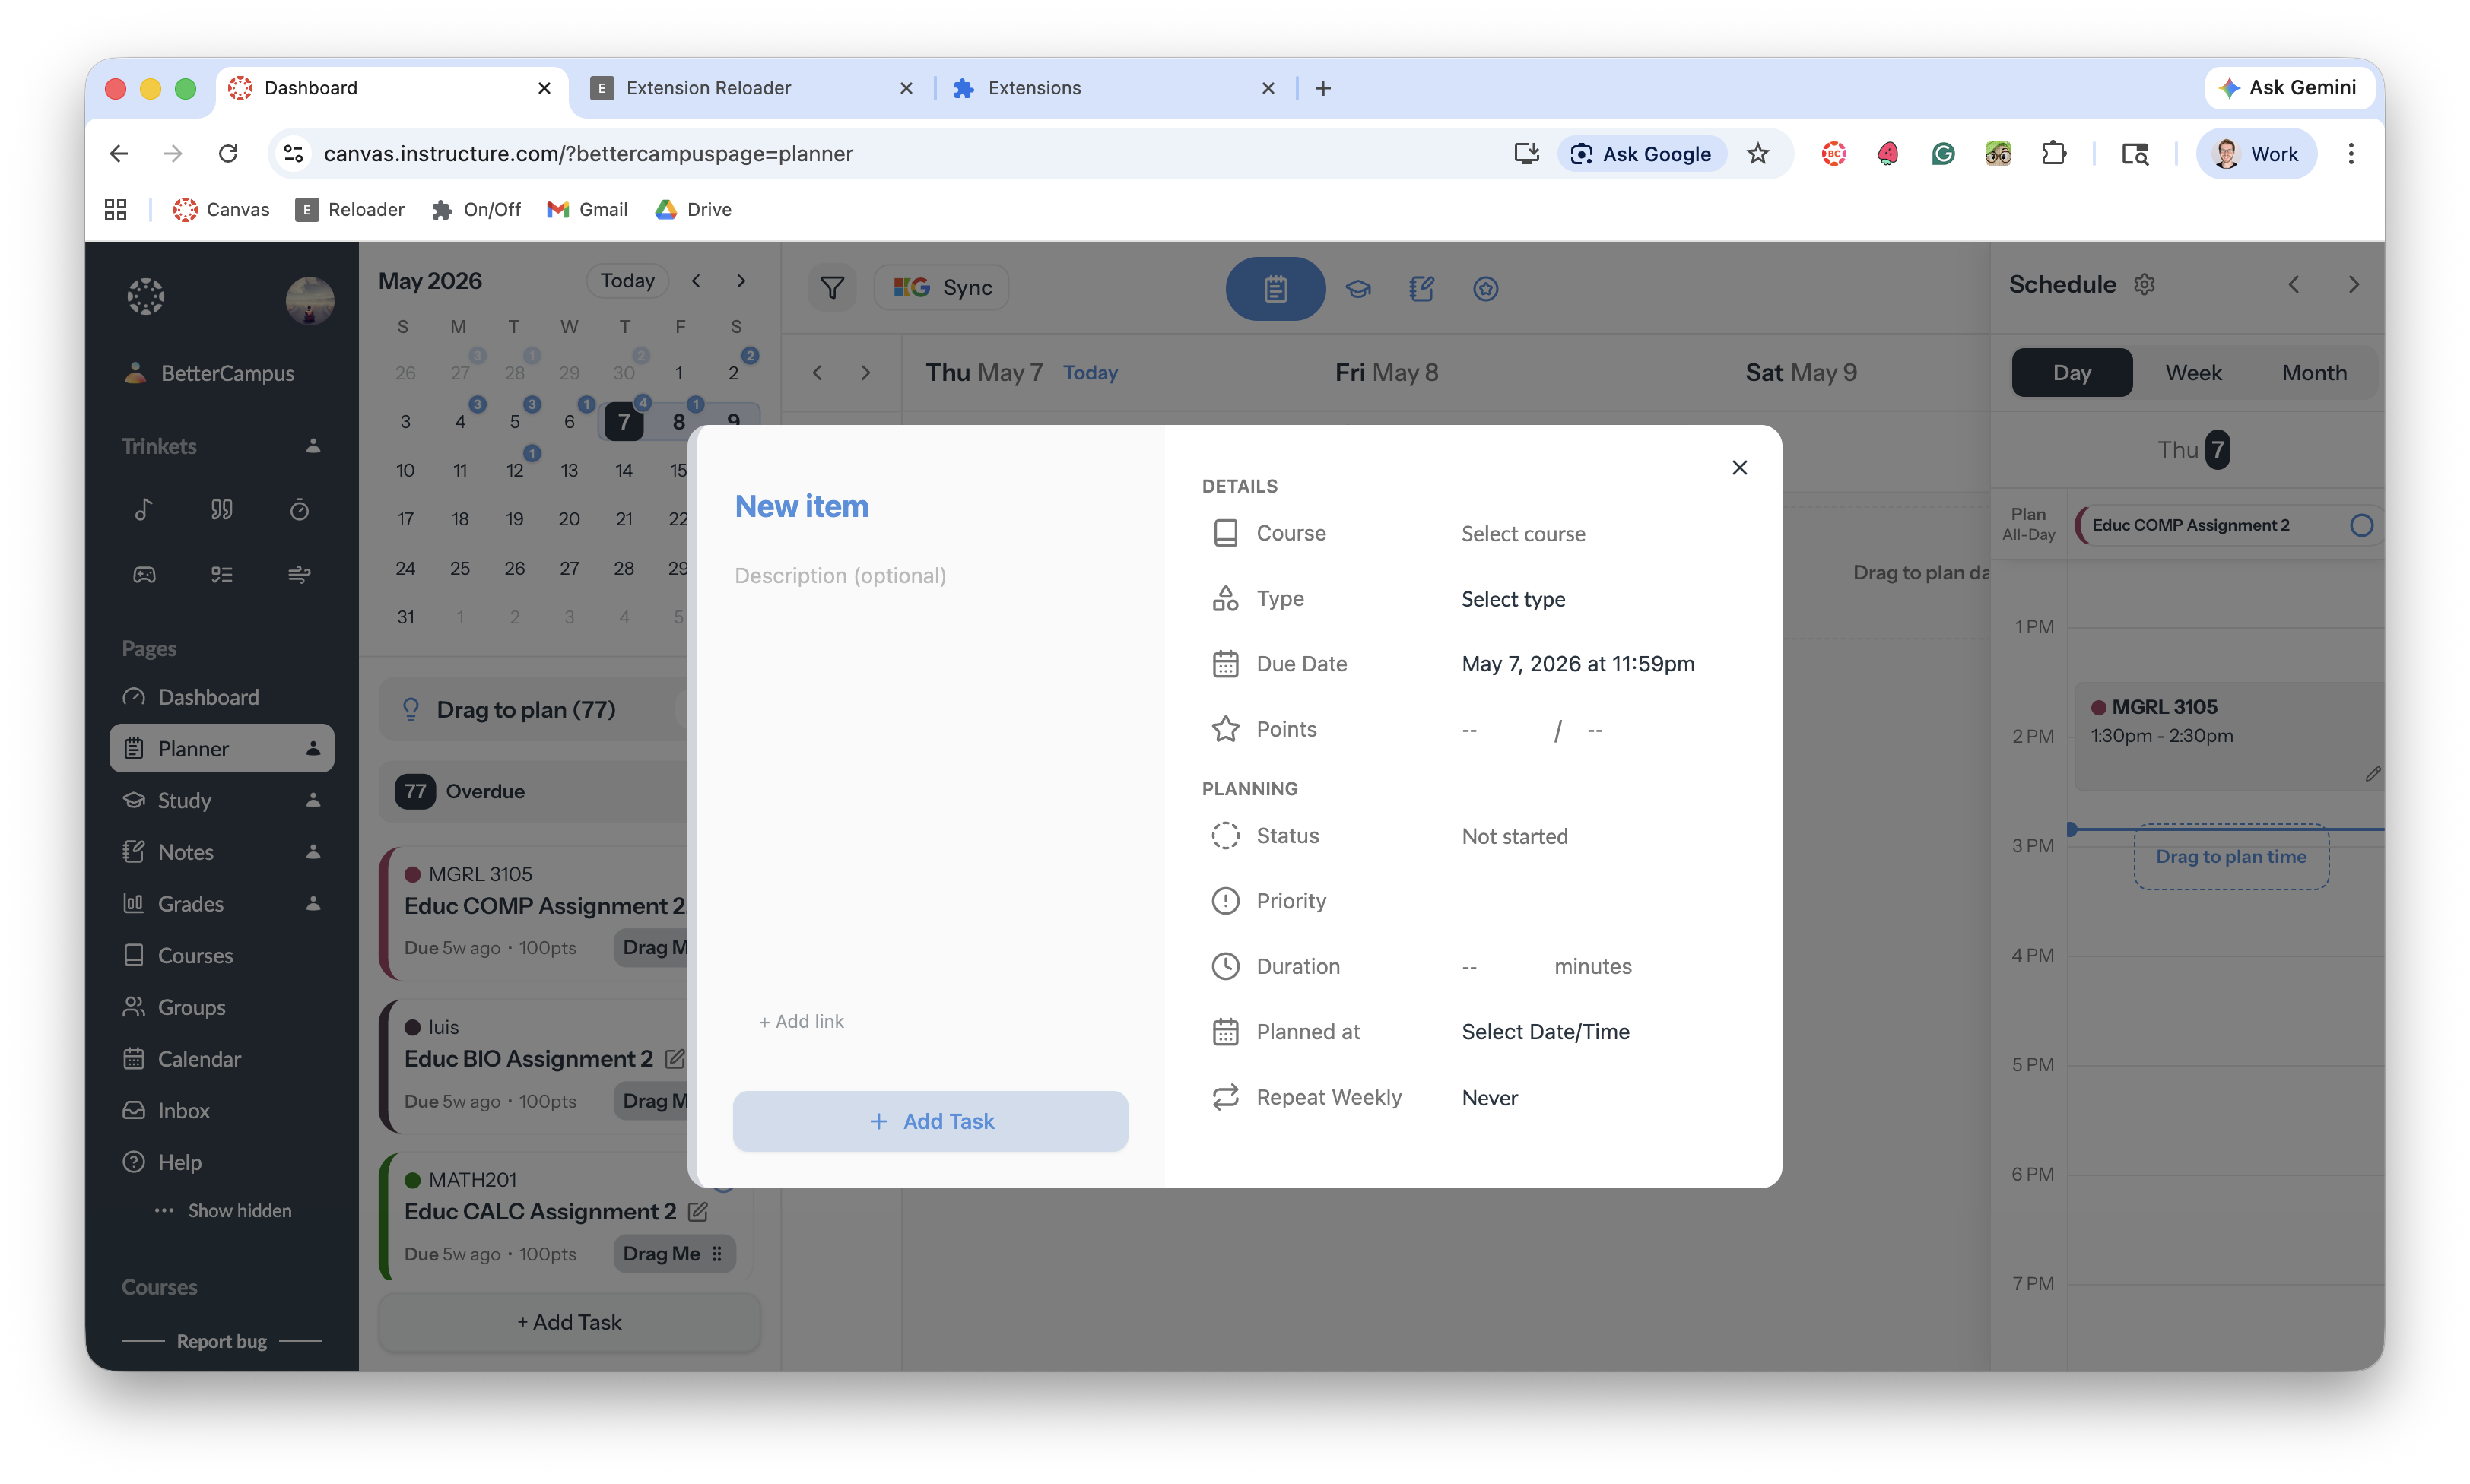The height and width of the screenshot is (1484, 2470).
Task: Open the notes pencil icon in toolbar
Action: (x=1421, y=289)
